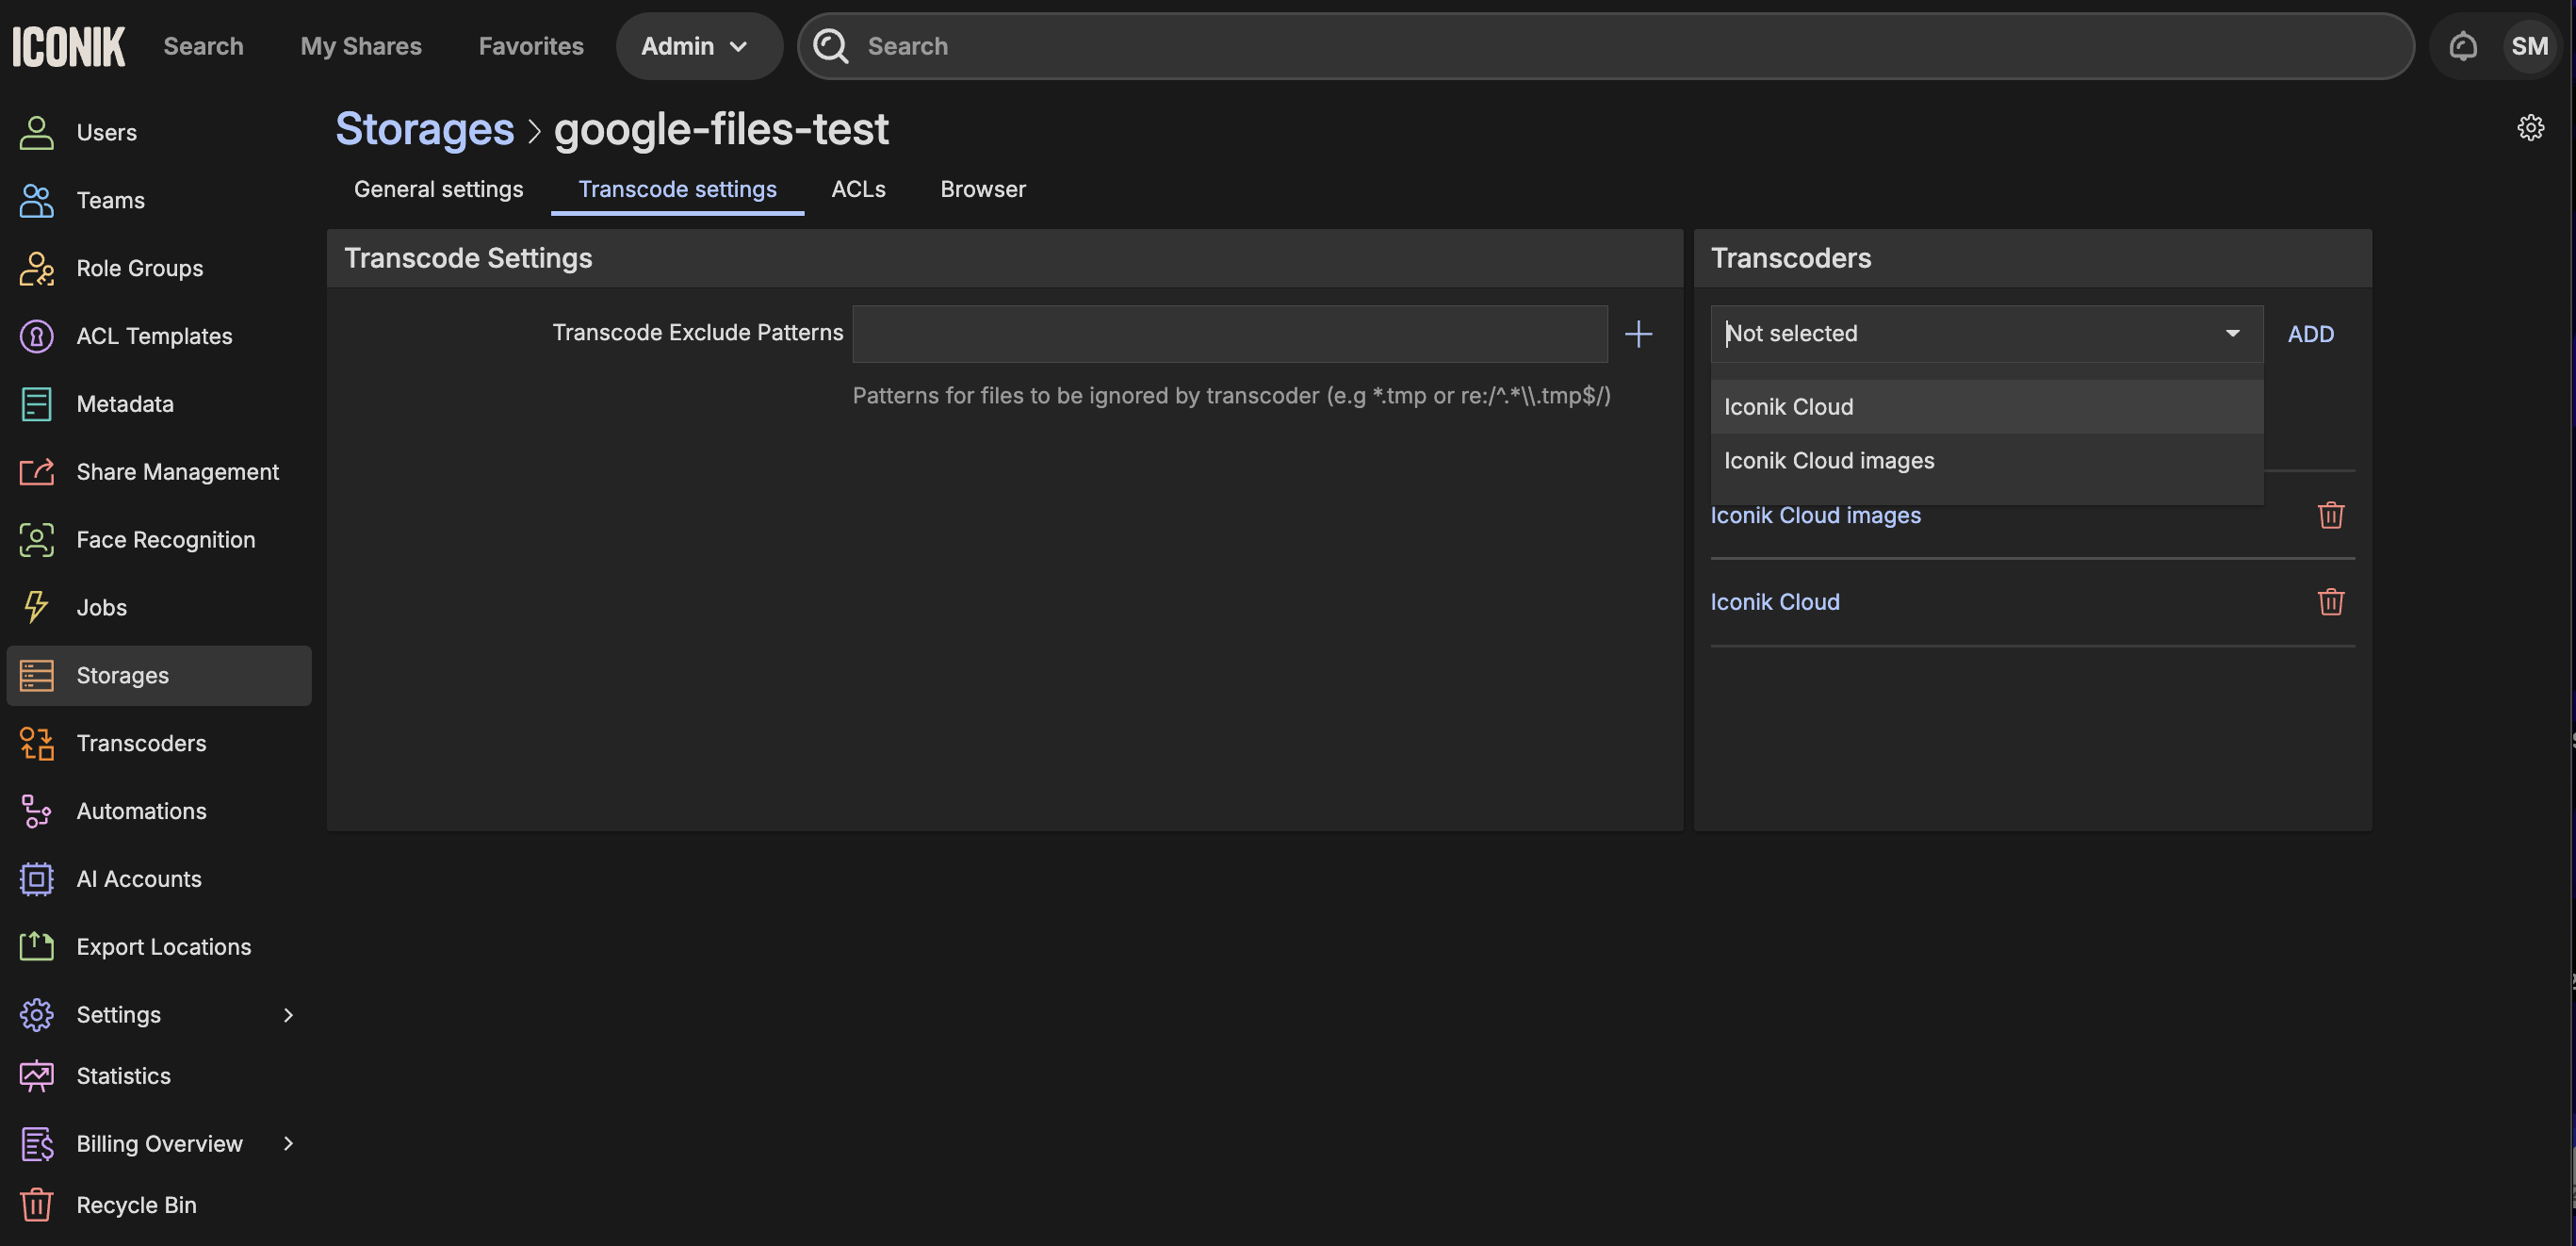Expand the Billing Overview submenu
Image resolution: width=2576 pixels, height=1246 pixels.
tap(288, 1143)
